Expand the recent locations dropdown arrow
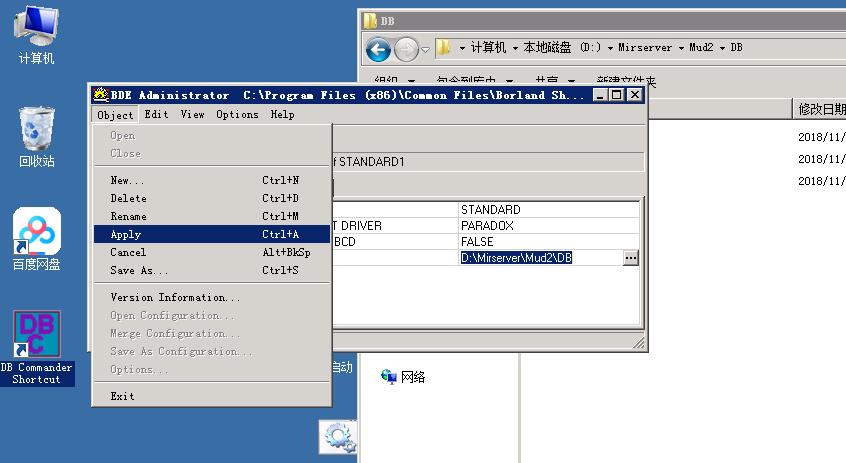Image resolution: width=846 pixels, height=463 pixels. (425, 49)
